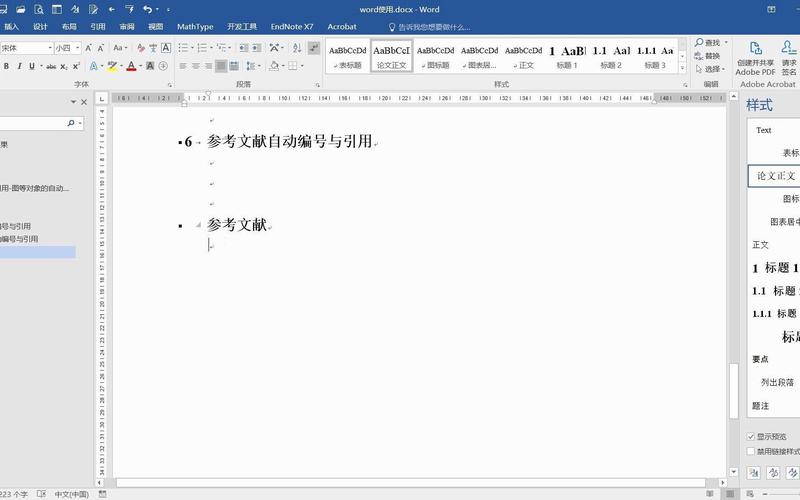Open the 引用 (References) tab

tap(97, 27)
